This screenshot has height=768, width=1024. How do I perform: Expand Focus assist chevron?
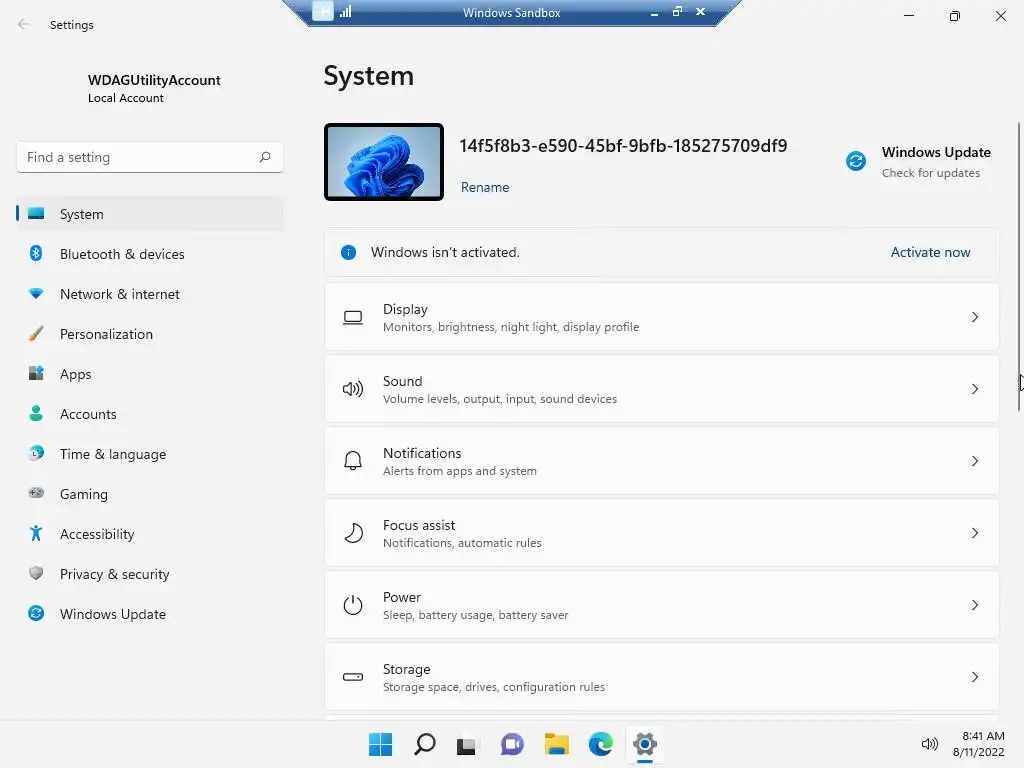pyautogui.click(x=974, y=533)
